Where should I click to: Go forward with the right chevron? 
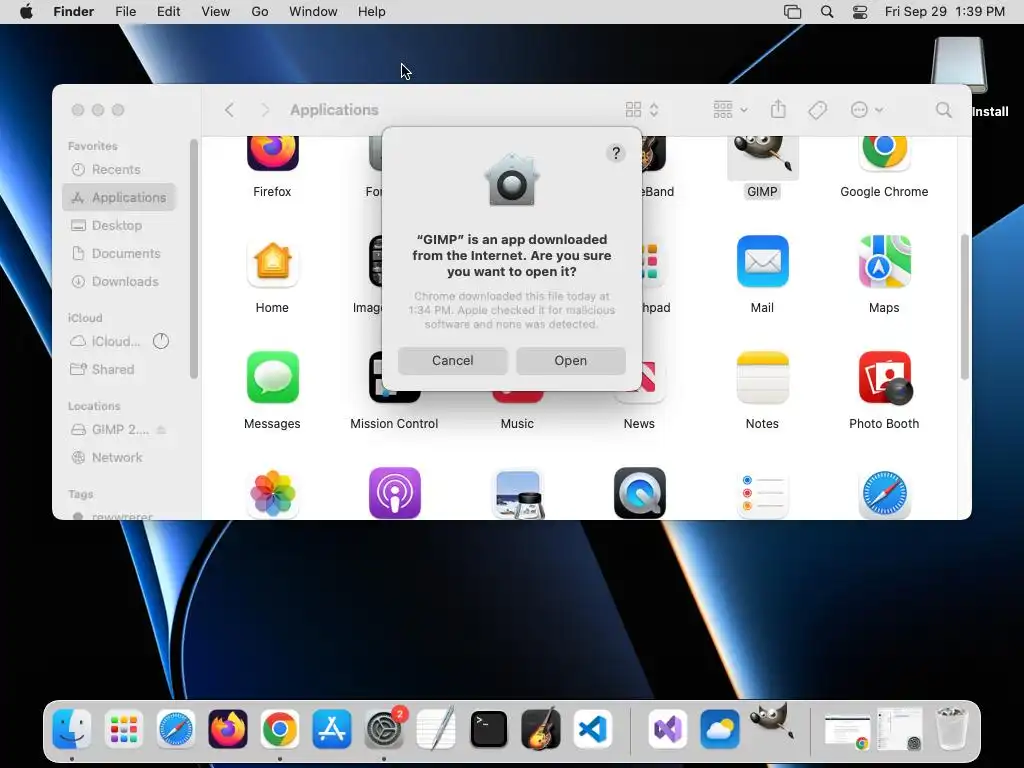click(264, 110)
